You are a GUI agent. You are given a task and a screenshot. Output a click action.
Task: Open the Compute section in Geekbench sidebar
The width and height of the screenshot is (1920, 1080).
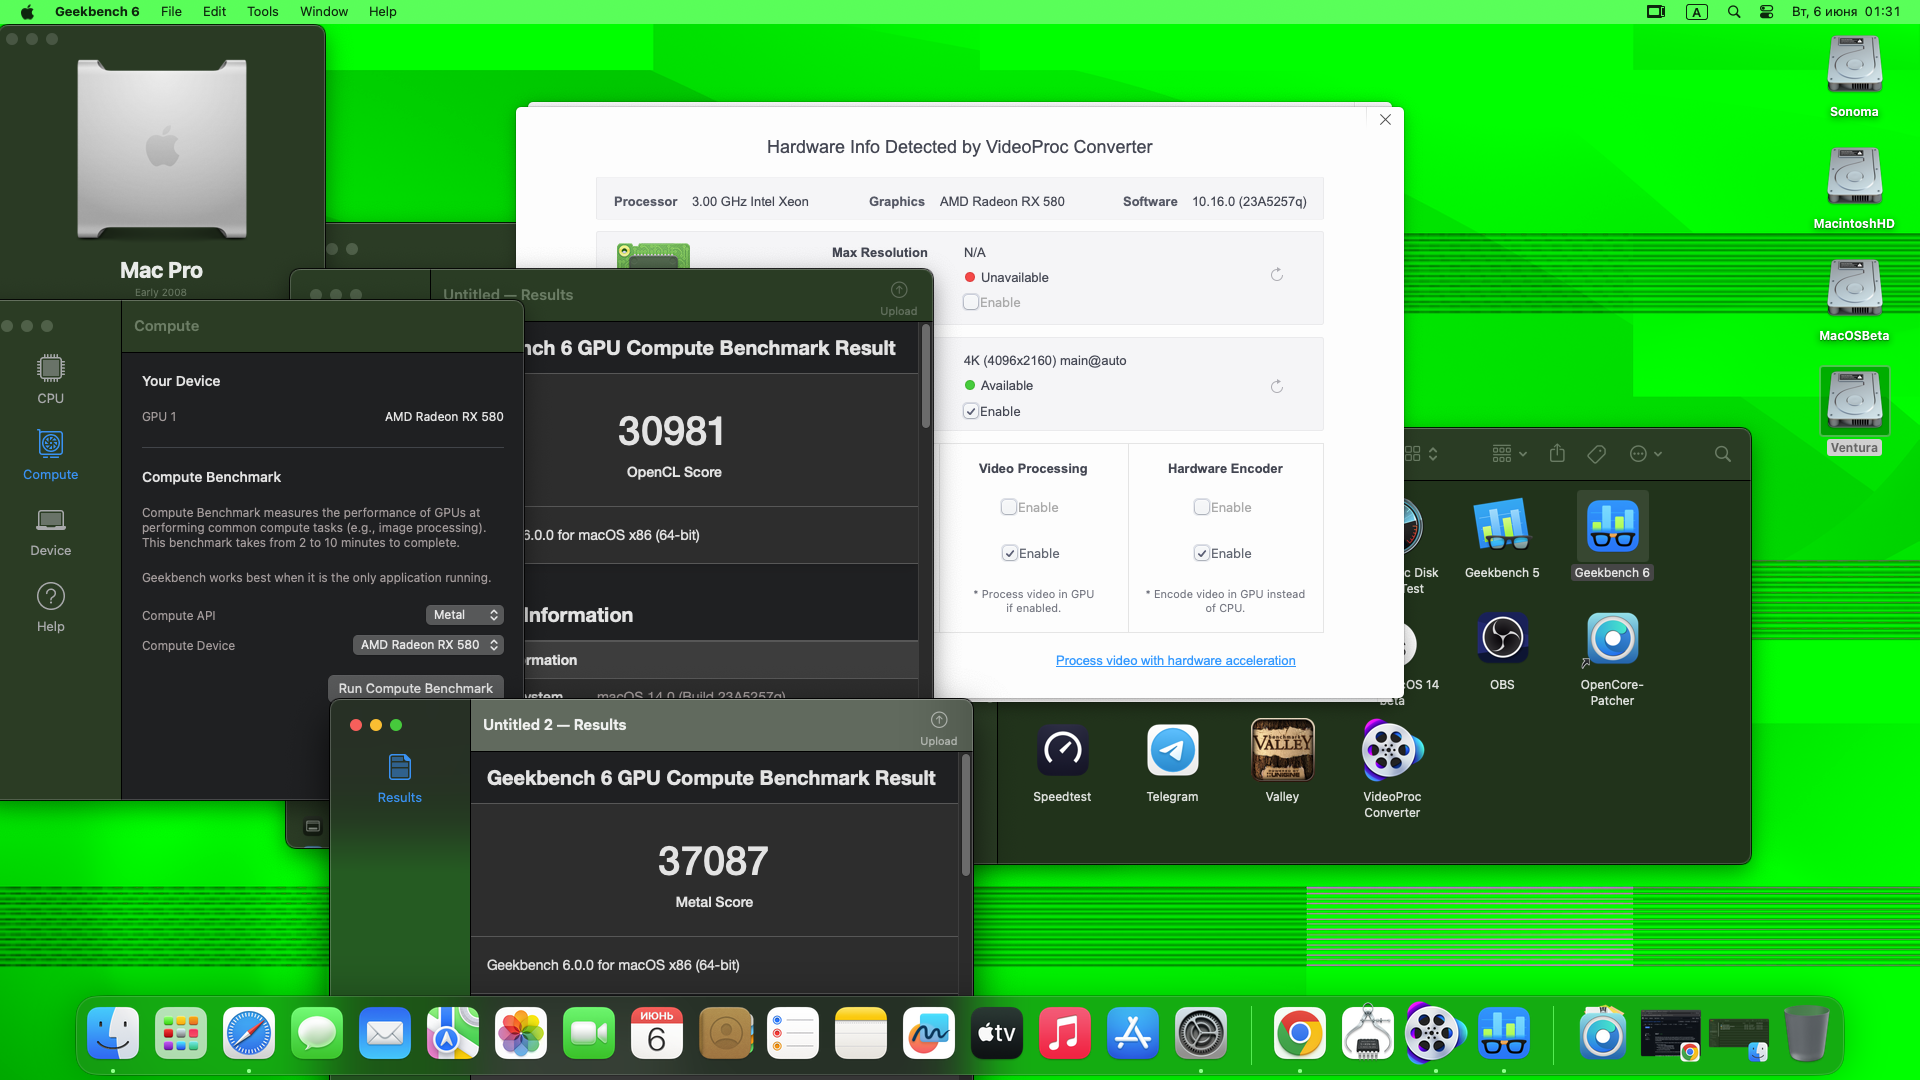(x=50, y=455)
